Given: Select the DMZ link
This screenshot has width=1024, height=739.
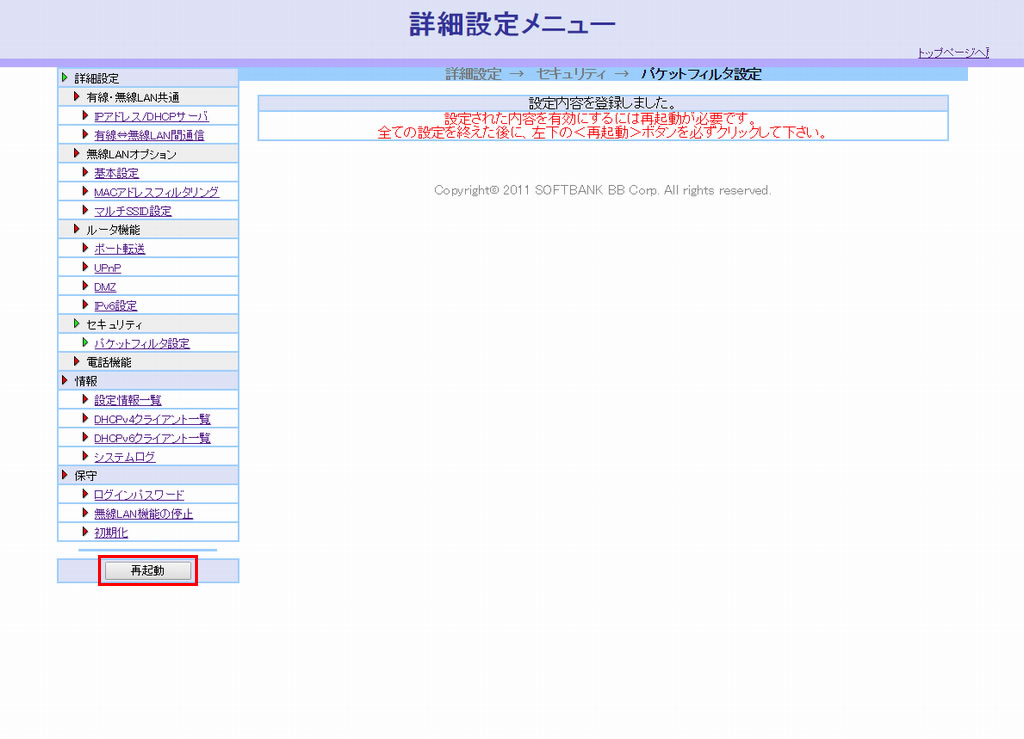Looking at the screenshot, I should pos(105,287).
